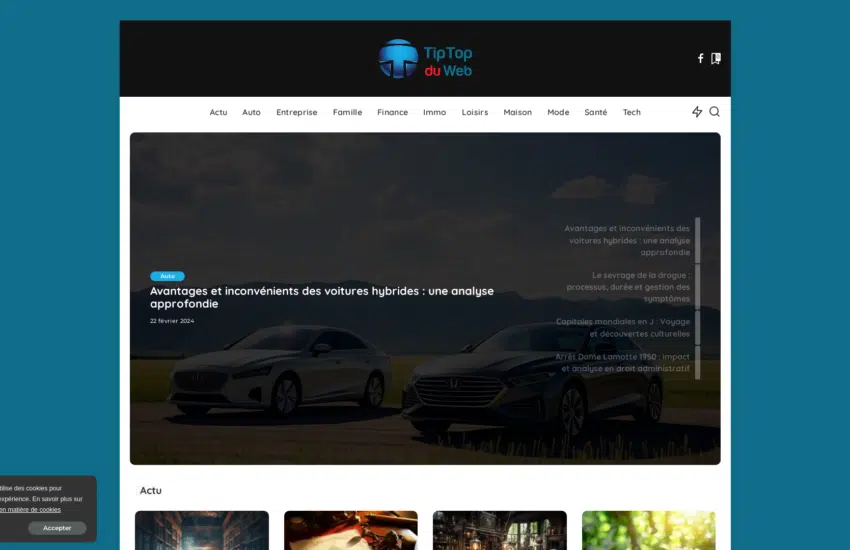
Task: Navigate to Immo section
Action: click(x=435, y=112)
